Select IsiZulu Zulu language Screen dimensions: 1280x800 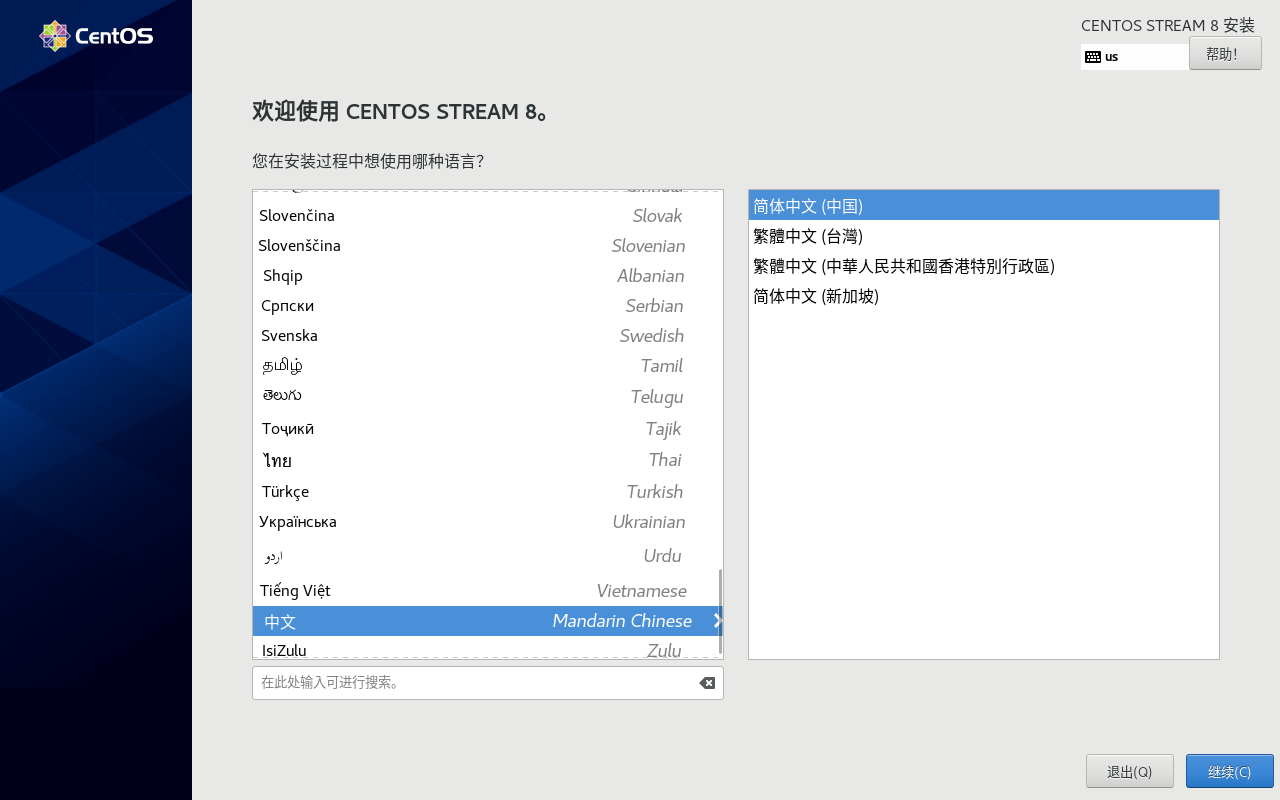487,648
